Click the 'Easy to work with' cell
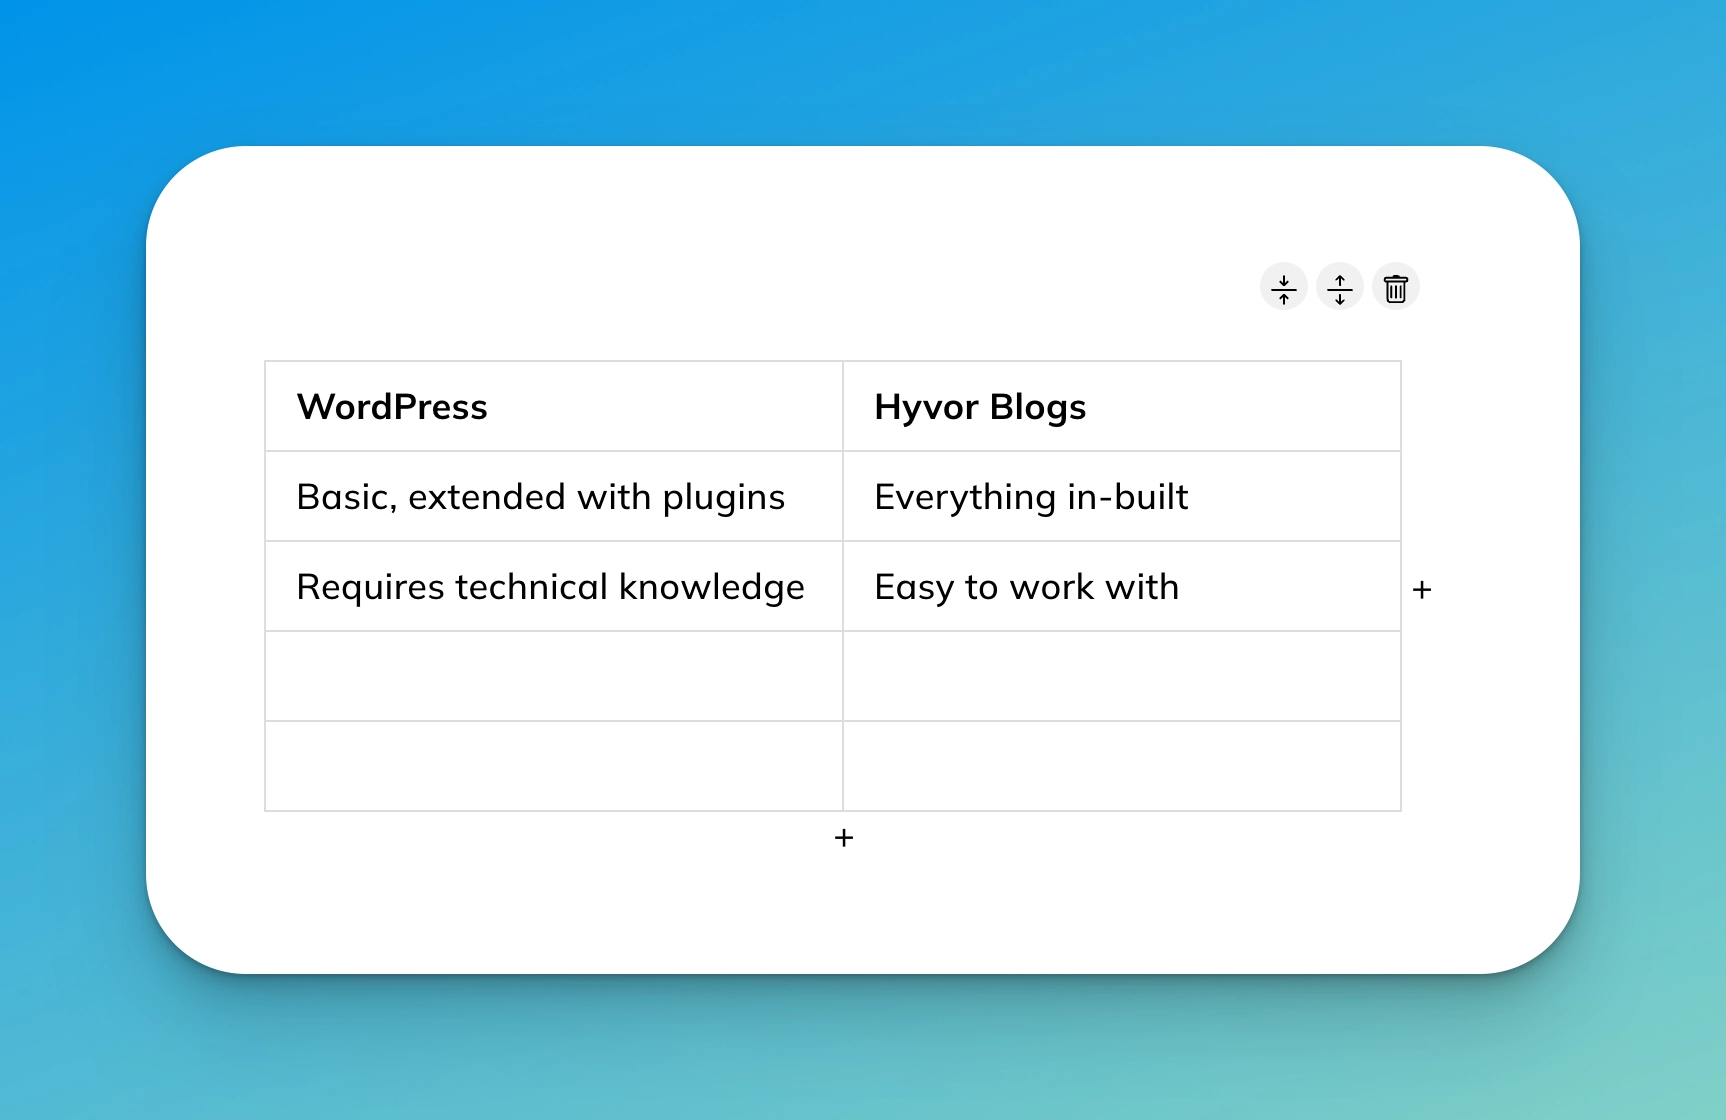Screen dimensions: 1726x1120 [x=1122, y=587]
